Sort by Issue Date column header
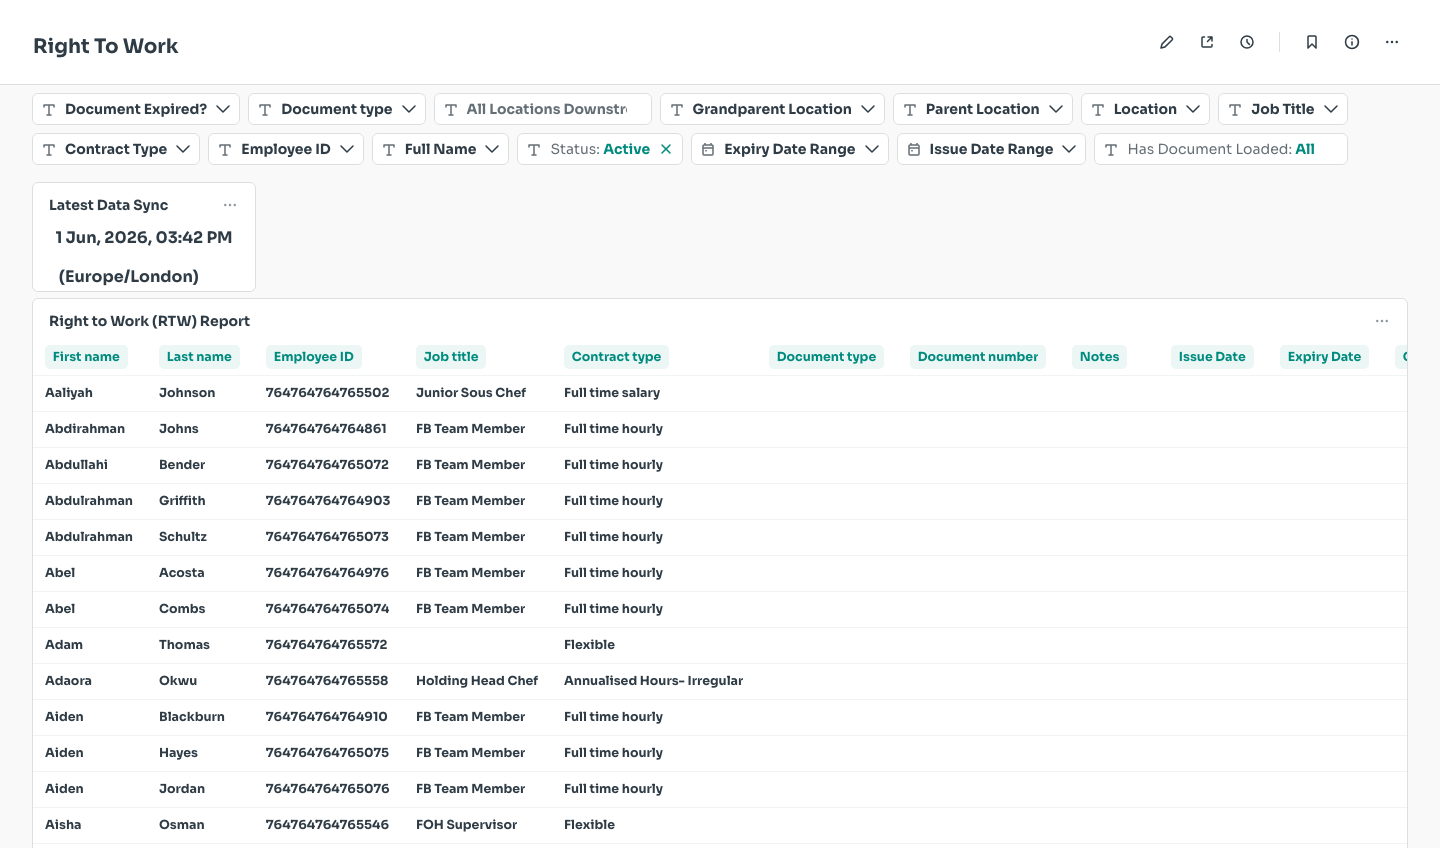1440x848 pixels. (1212, 357)
